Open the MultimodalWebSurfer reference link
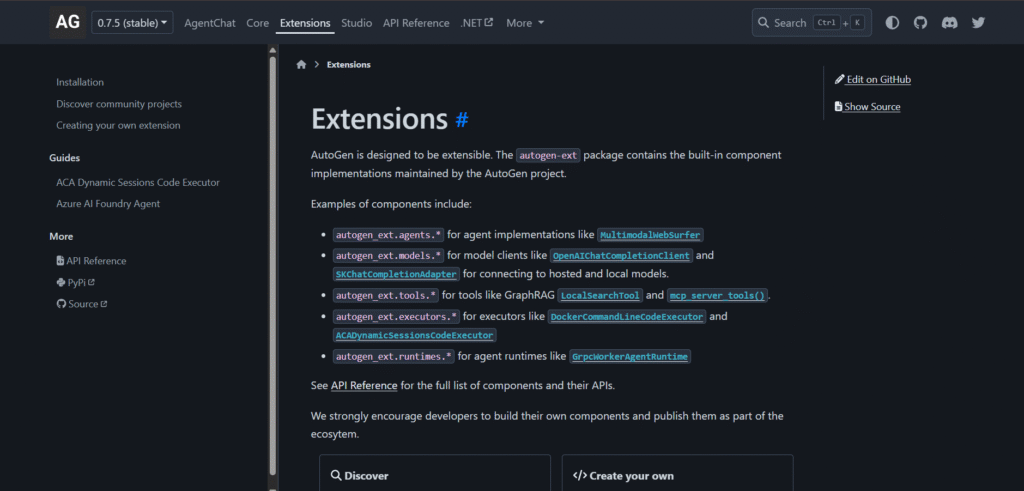The image size is (1024, 491). [650, 235]
